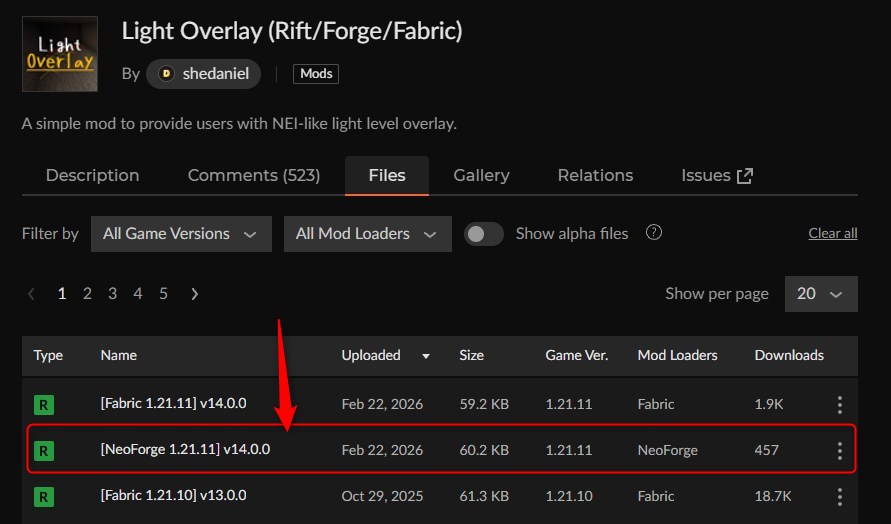Open the Comments (523) tab
The width and height of the screenshot is (891, 524).
pos(254,175)
